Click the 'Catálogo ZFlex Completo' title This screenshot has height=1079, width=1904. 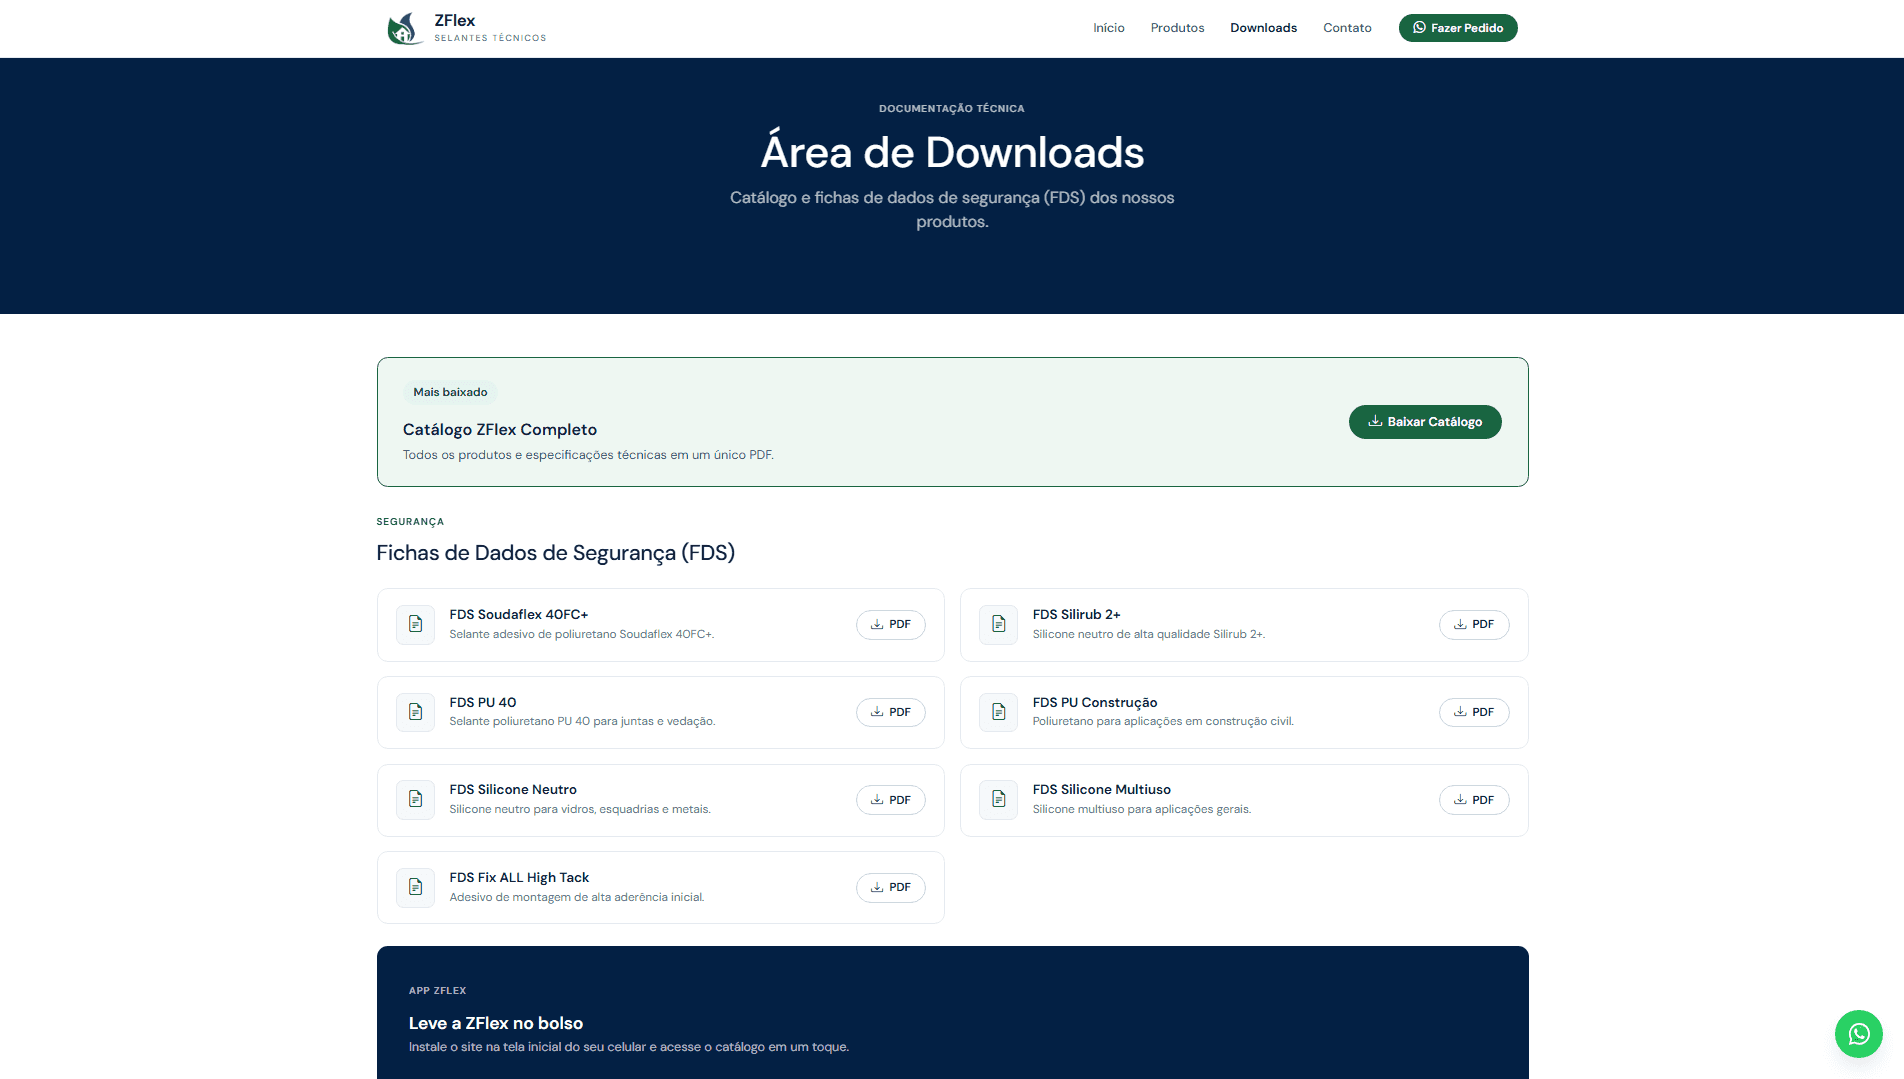(x=500, y=429)
